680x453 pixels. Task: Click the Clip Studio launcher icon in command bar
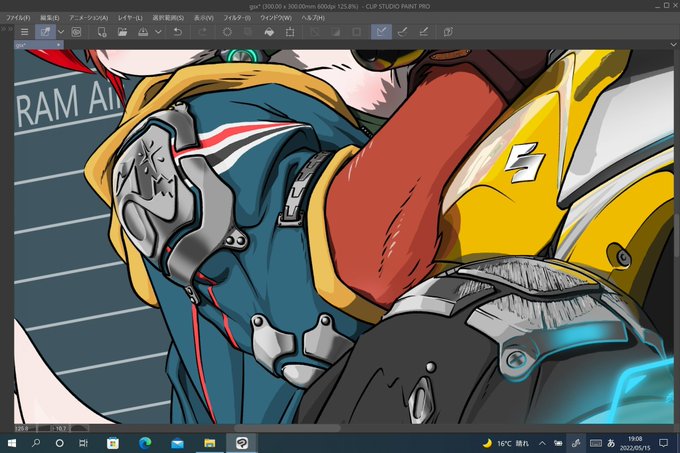[45, 32]
